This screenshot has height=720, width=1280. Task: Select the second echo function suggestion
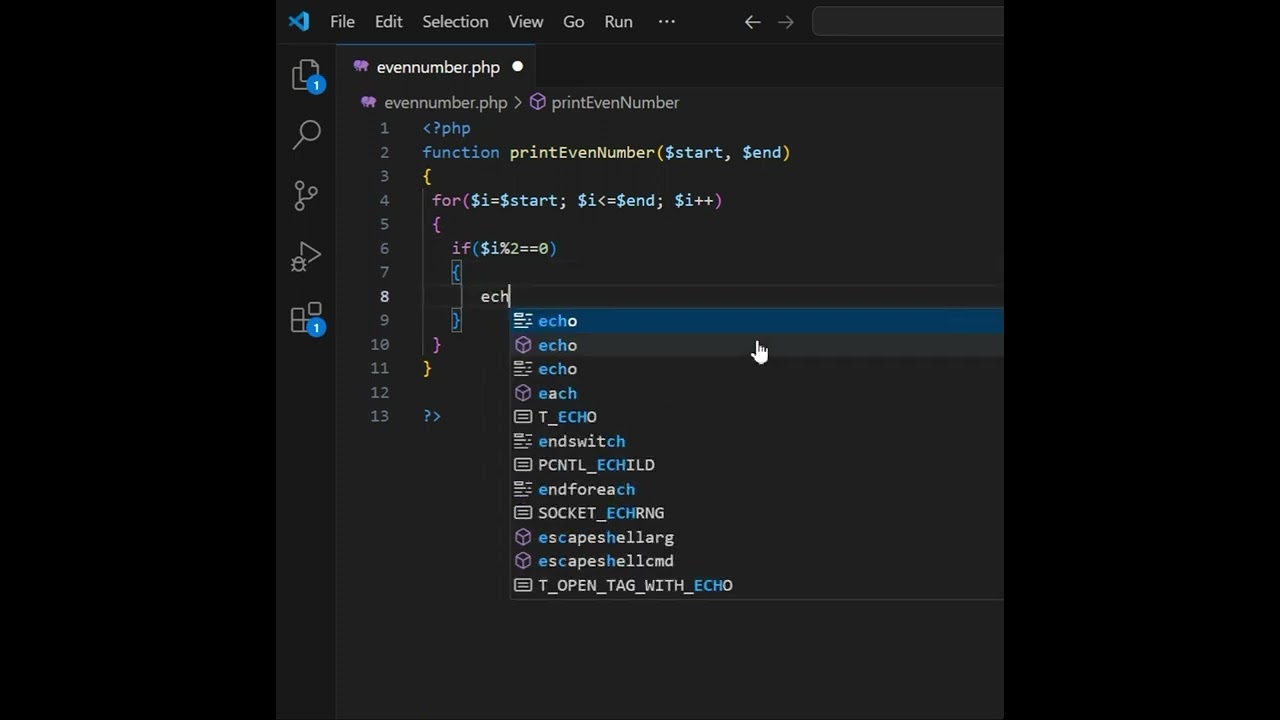pos(757,345)
